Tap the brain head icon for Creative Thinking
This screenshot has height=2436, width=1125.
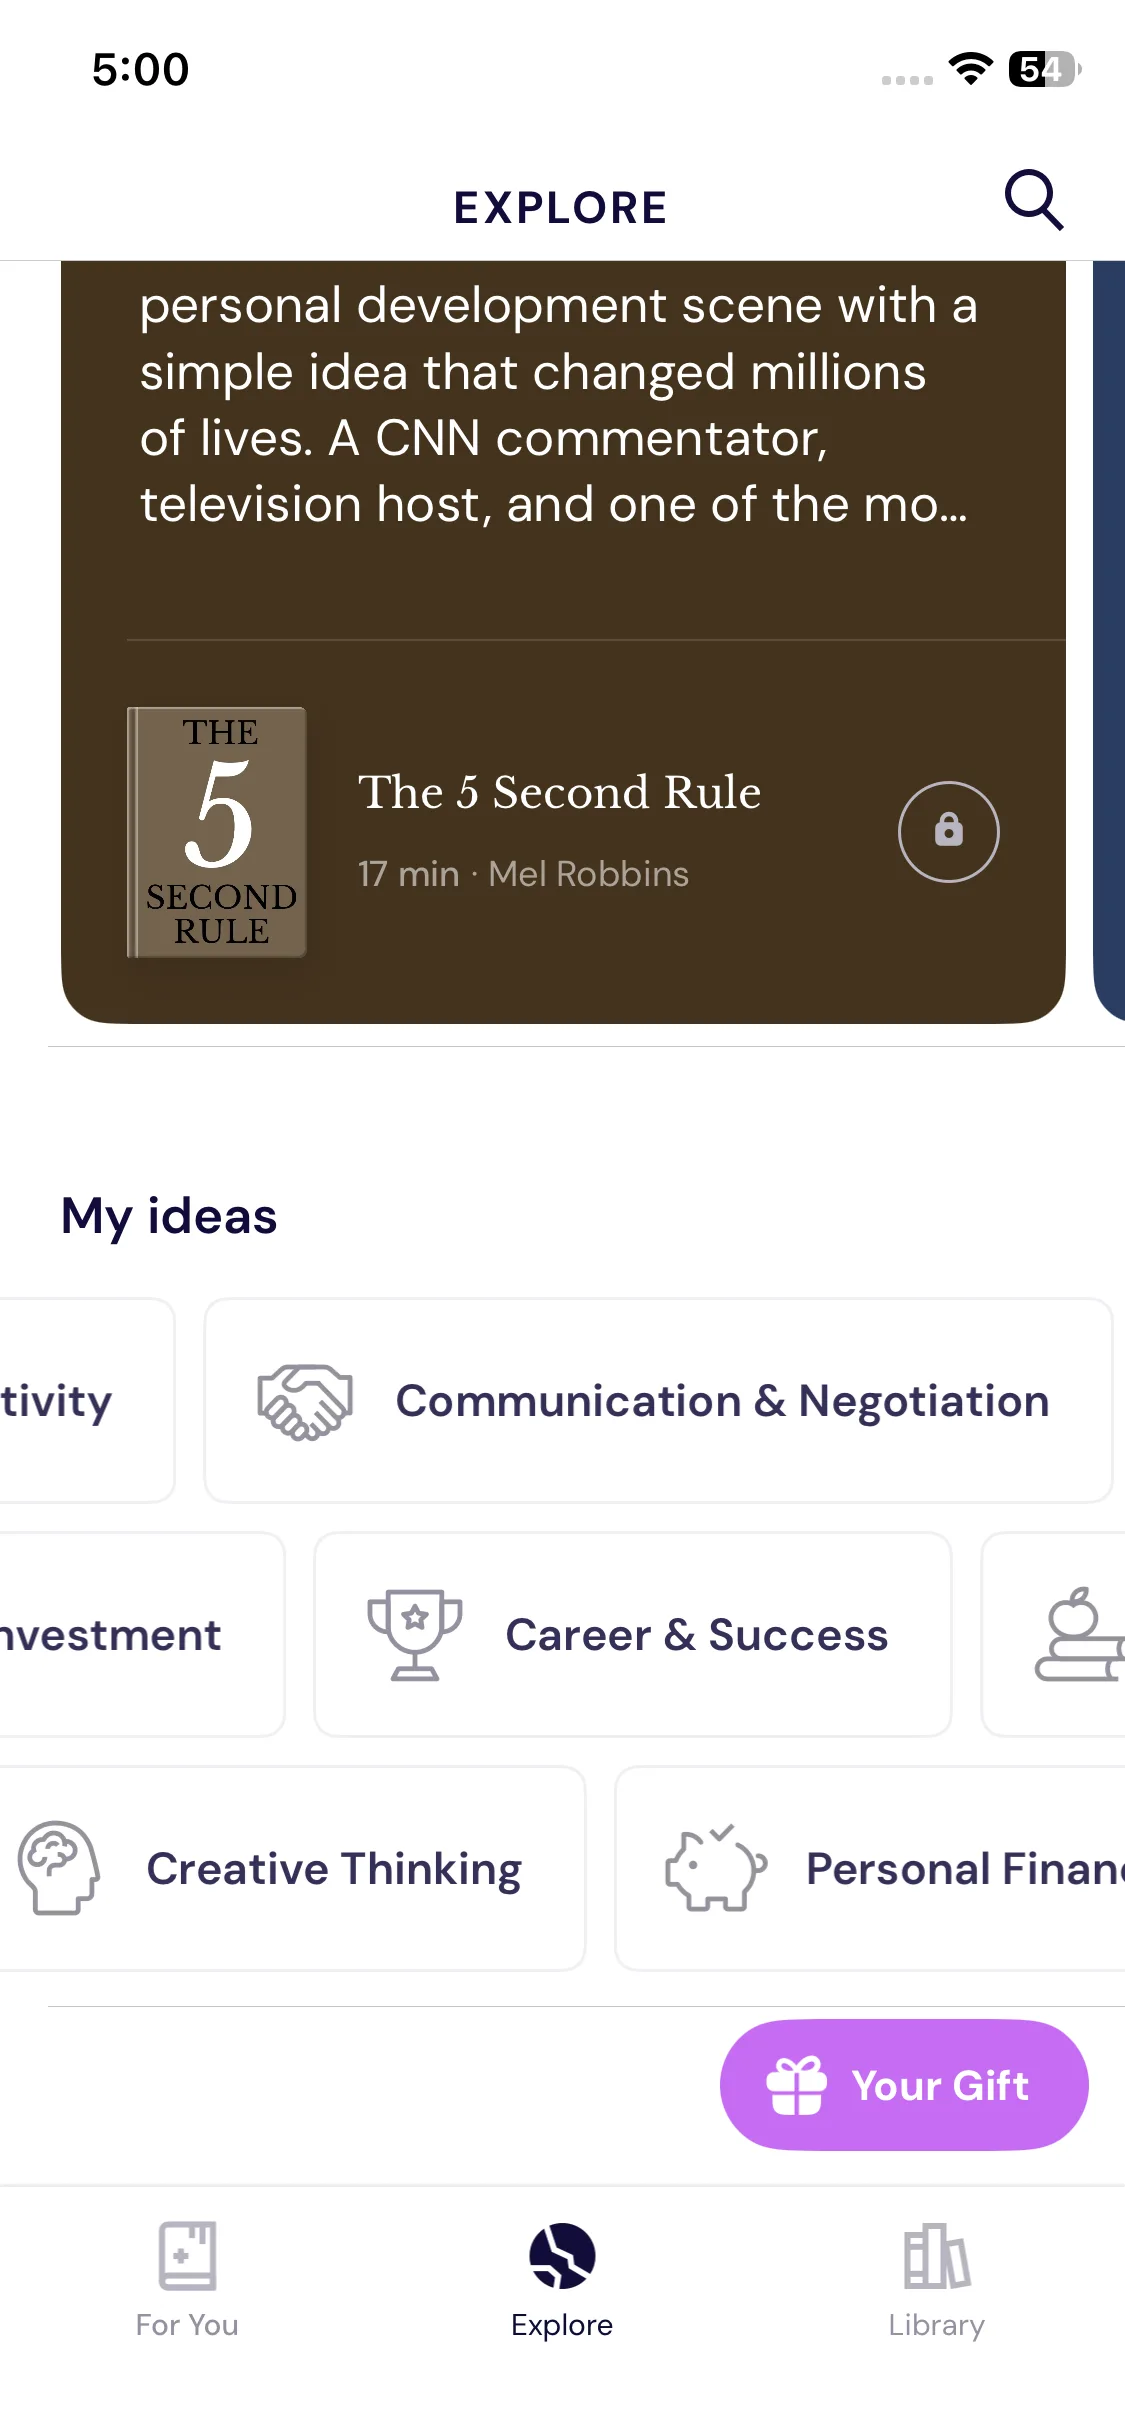point(59,1867)
